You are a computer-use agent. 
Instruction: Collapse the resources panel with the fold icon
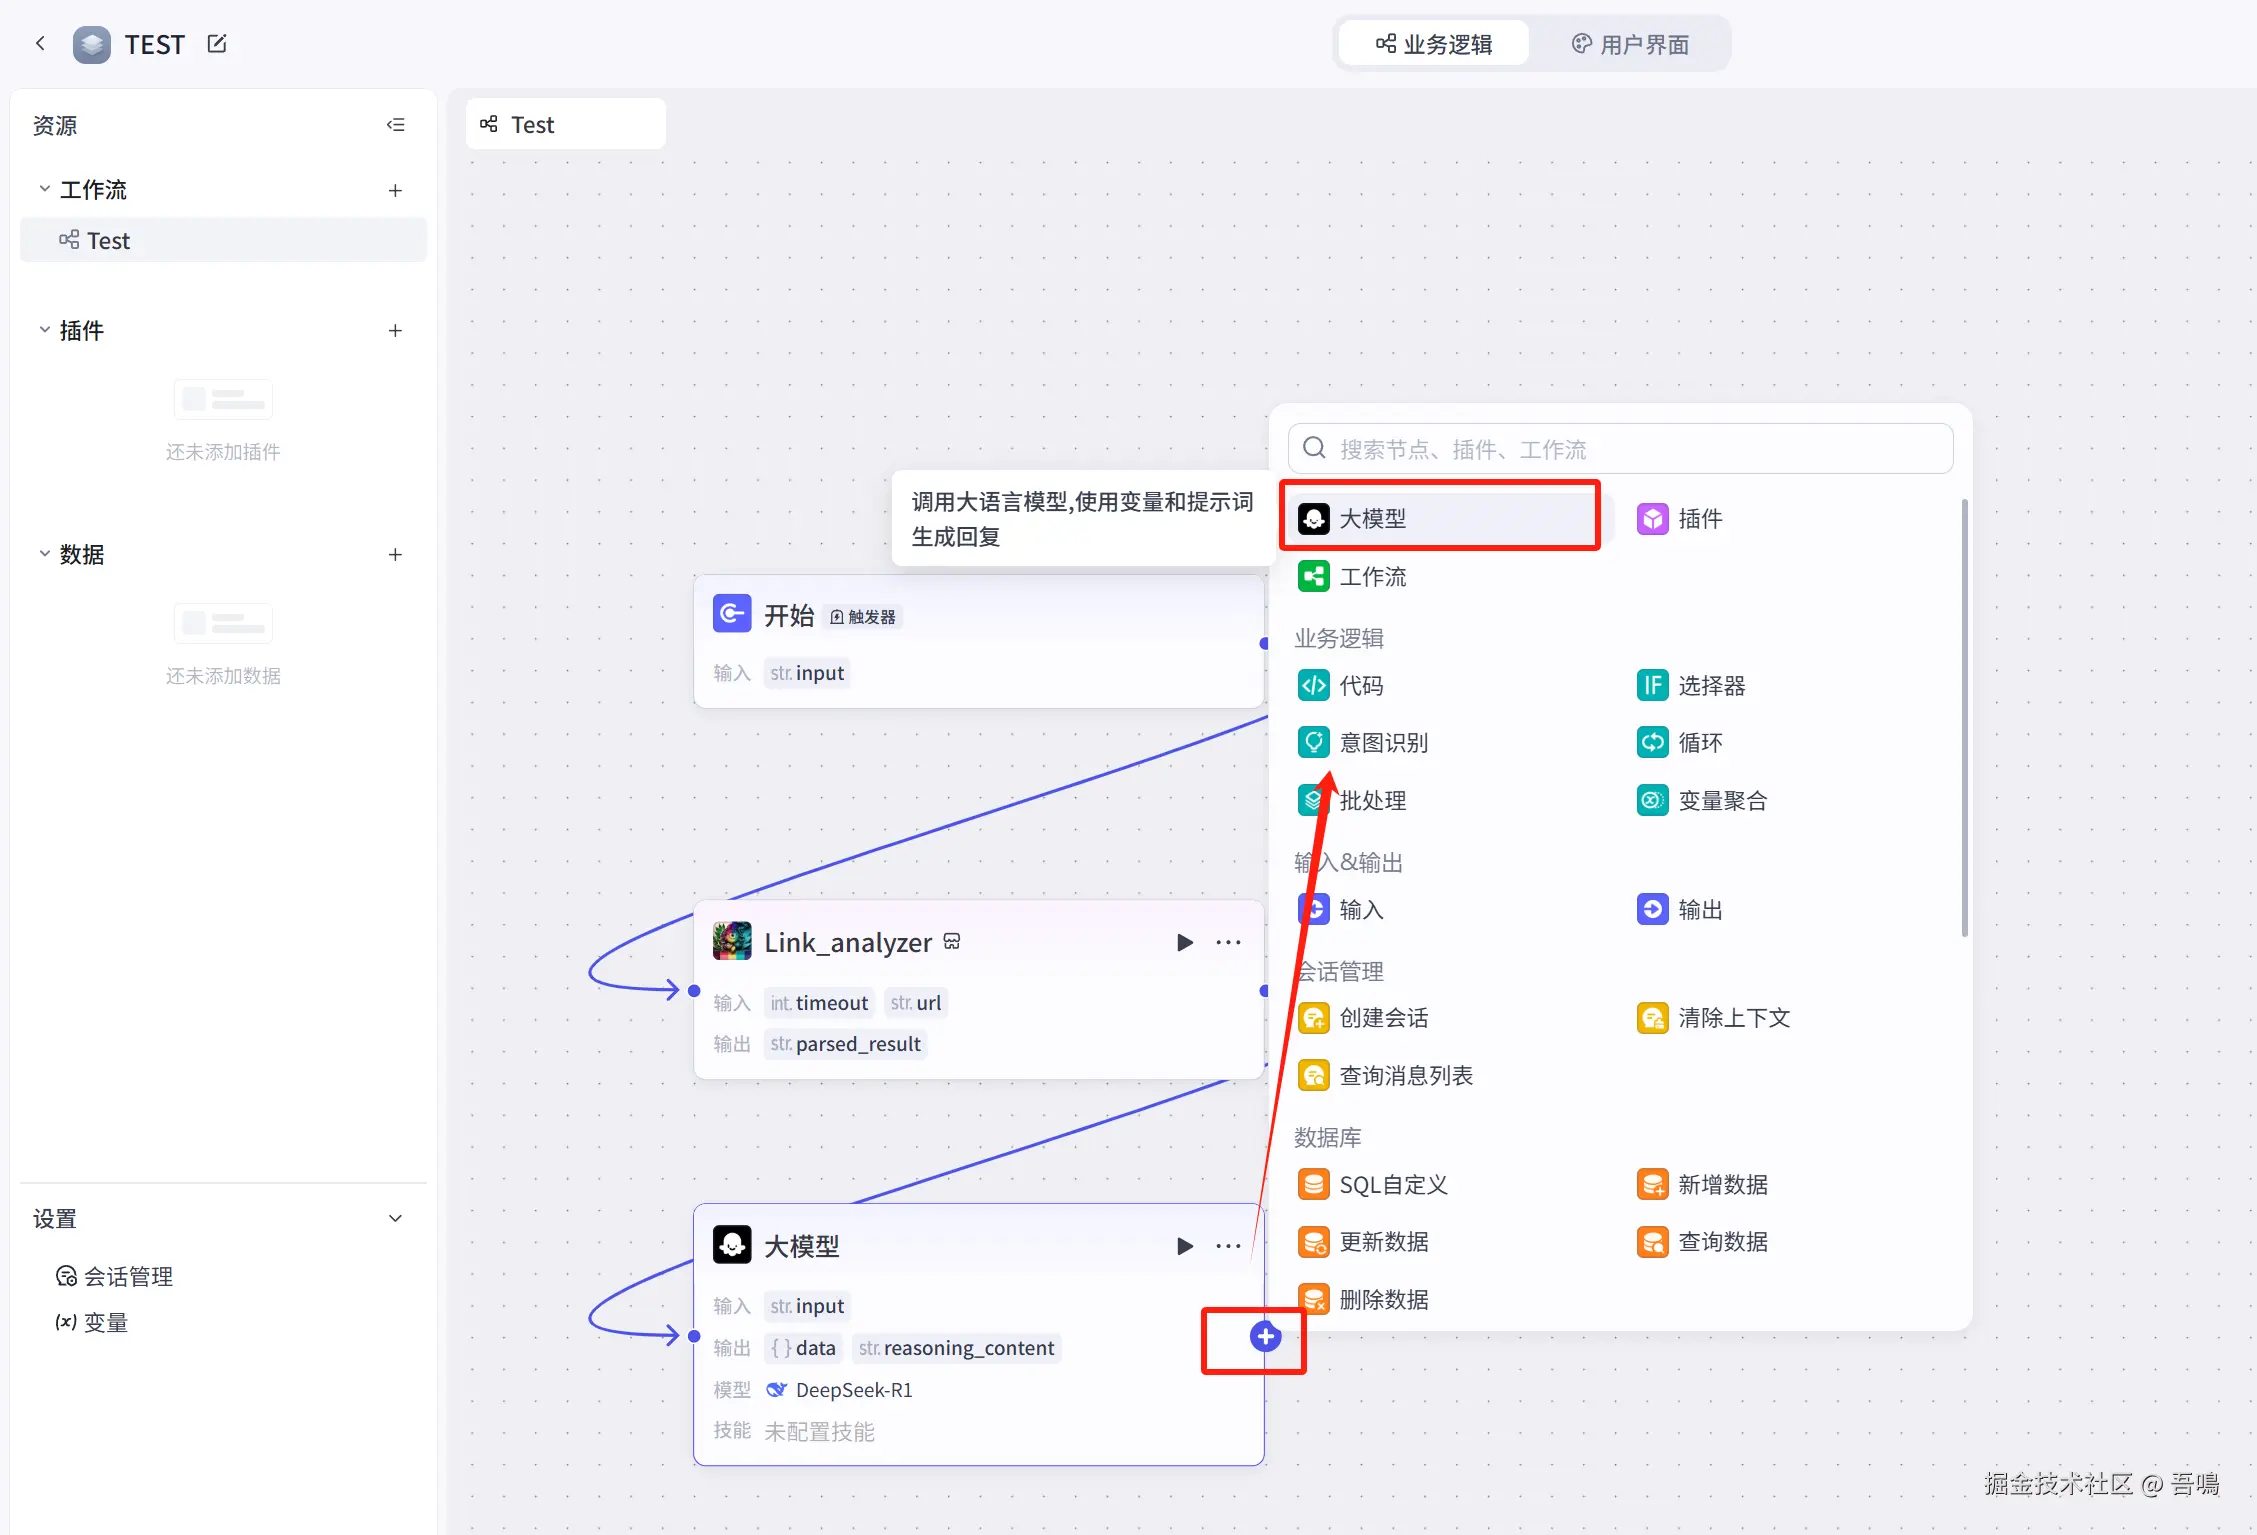click(396, 125)
